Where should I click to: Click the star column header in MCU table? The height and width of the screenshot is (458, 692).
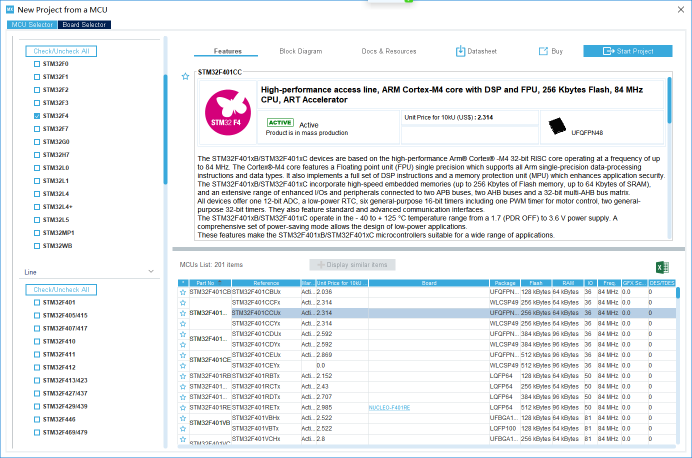(183, 283)
